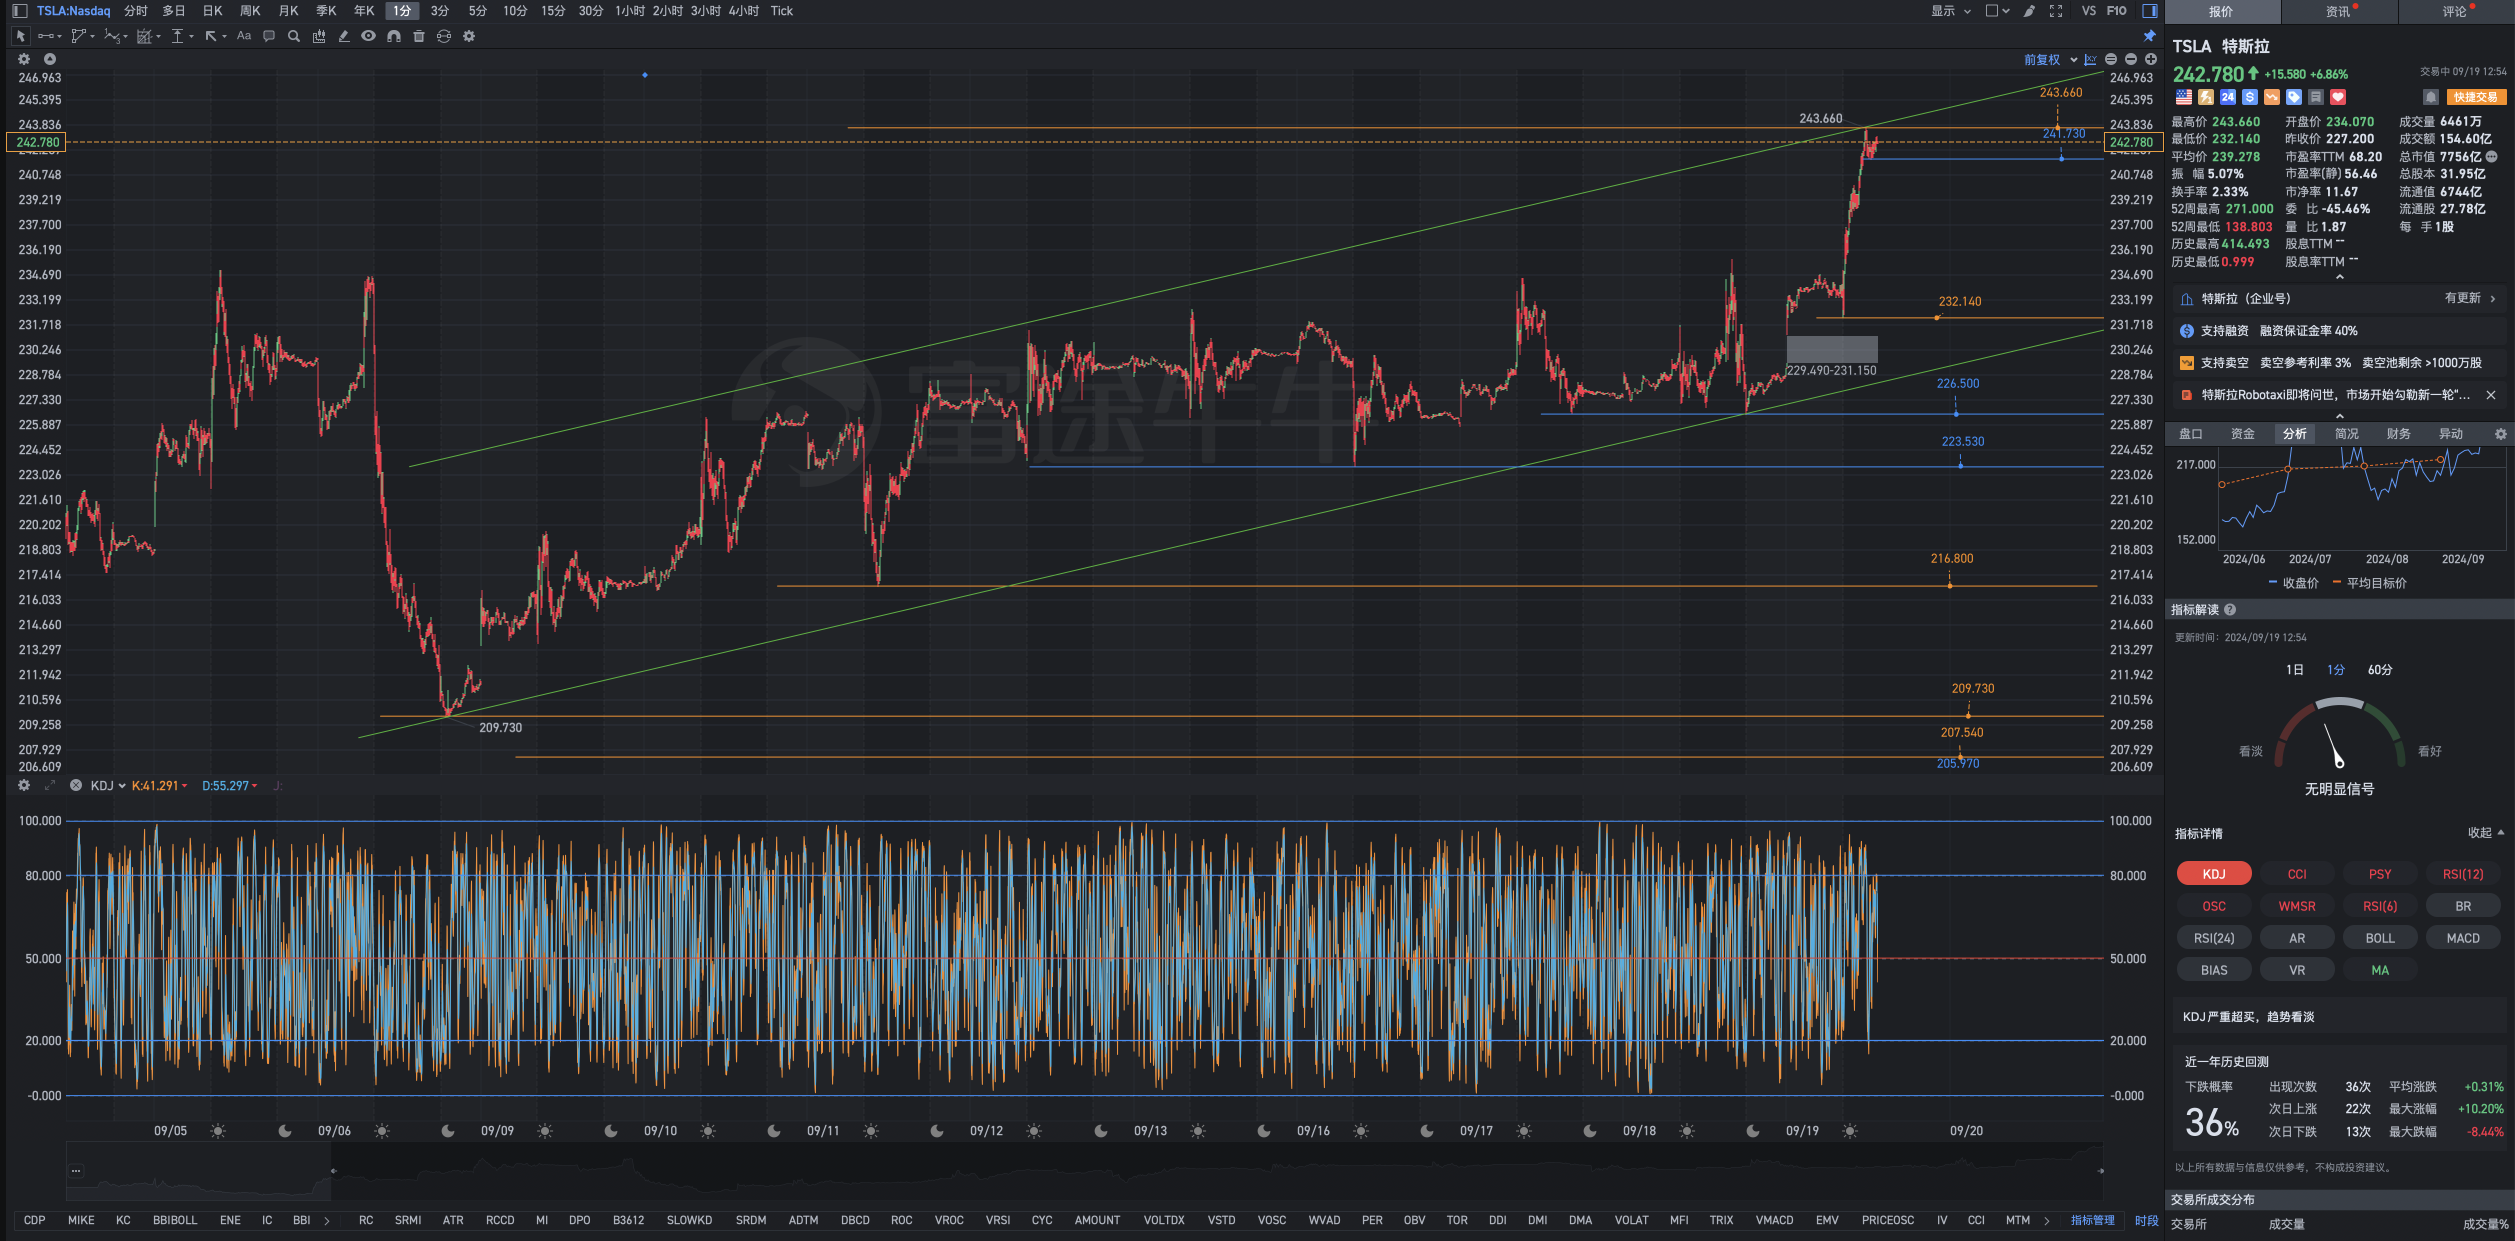Open the text annotation (Aa) tool
This screenshot has height=1241, width=2515.
point(243,36)
